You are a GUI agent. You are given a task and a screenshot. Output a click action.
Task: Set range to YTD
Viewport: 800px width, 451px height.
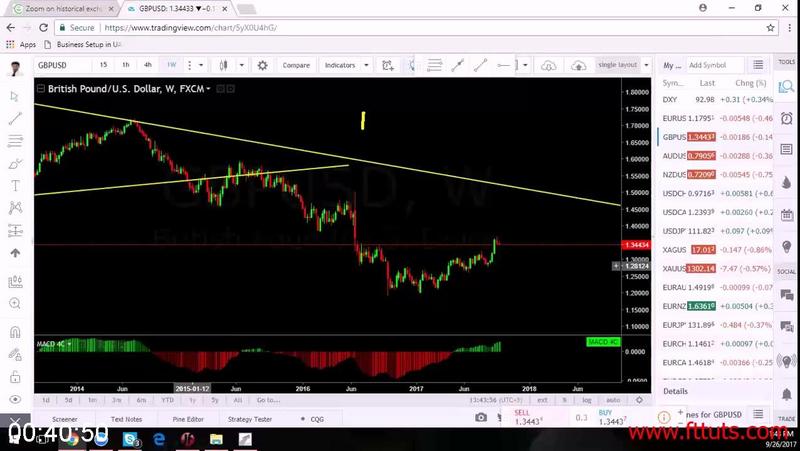[x=167, y=400]
